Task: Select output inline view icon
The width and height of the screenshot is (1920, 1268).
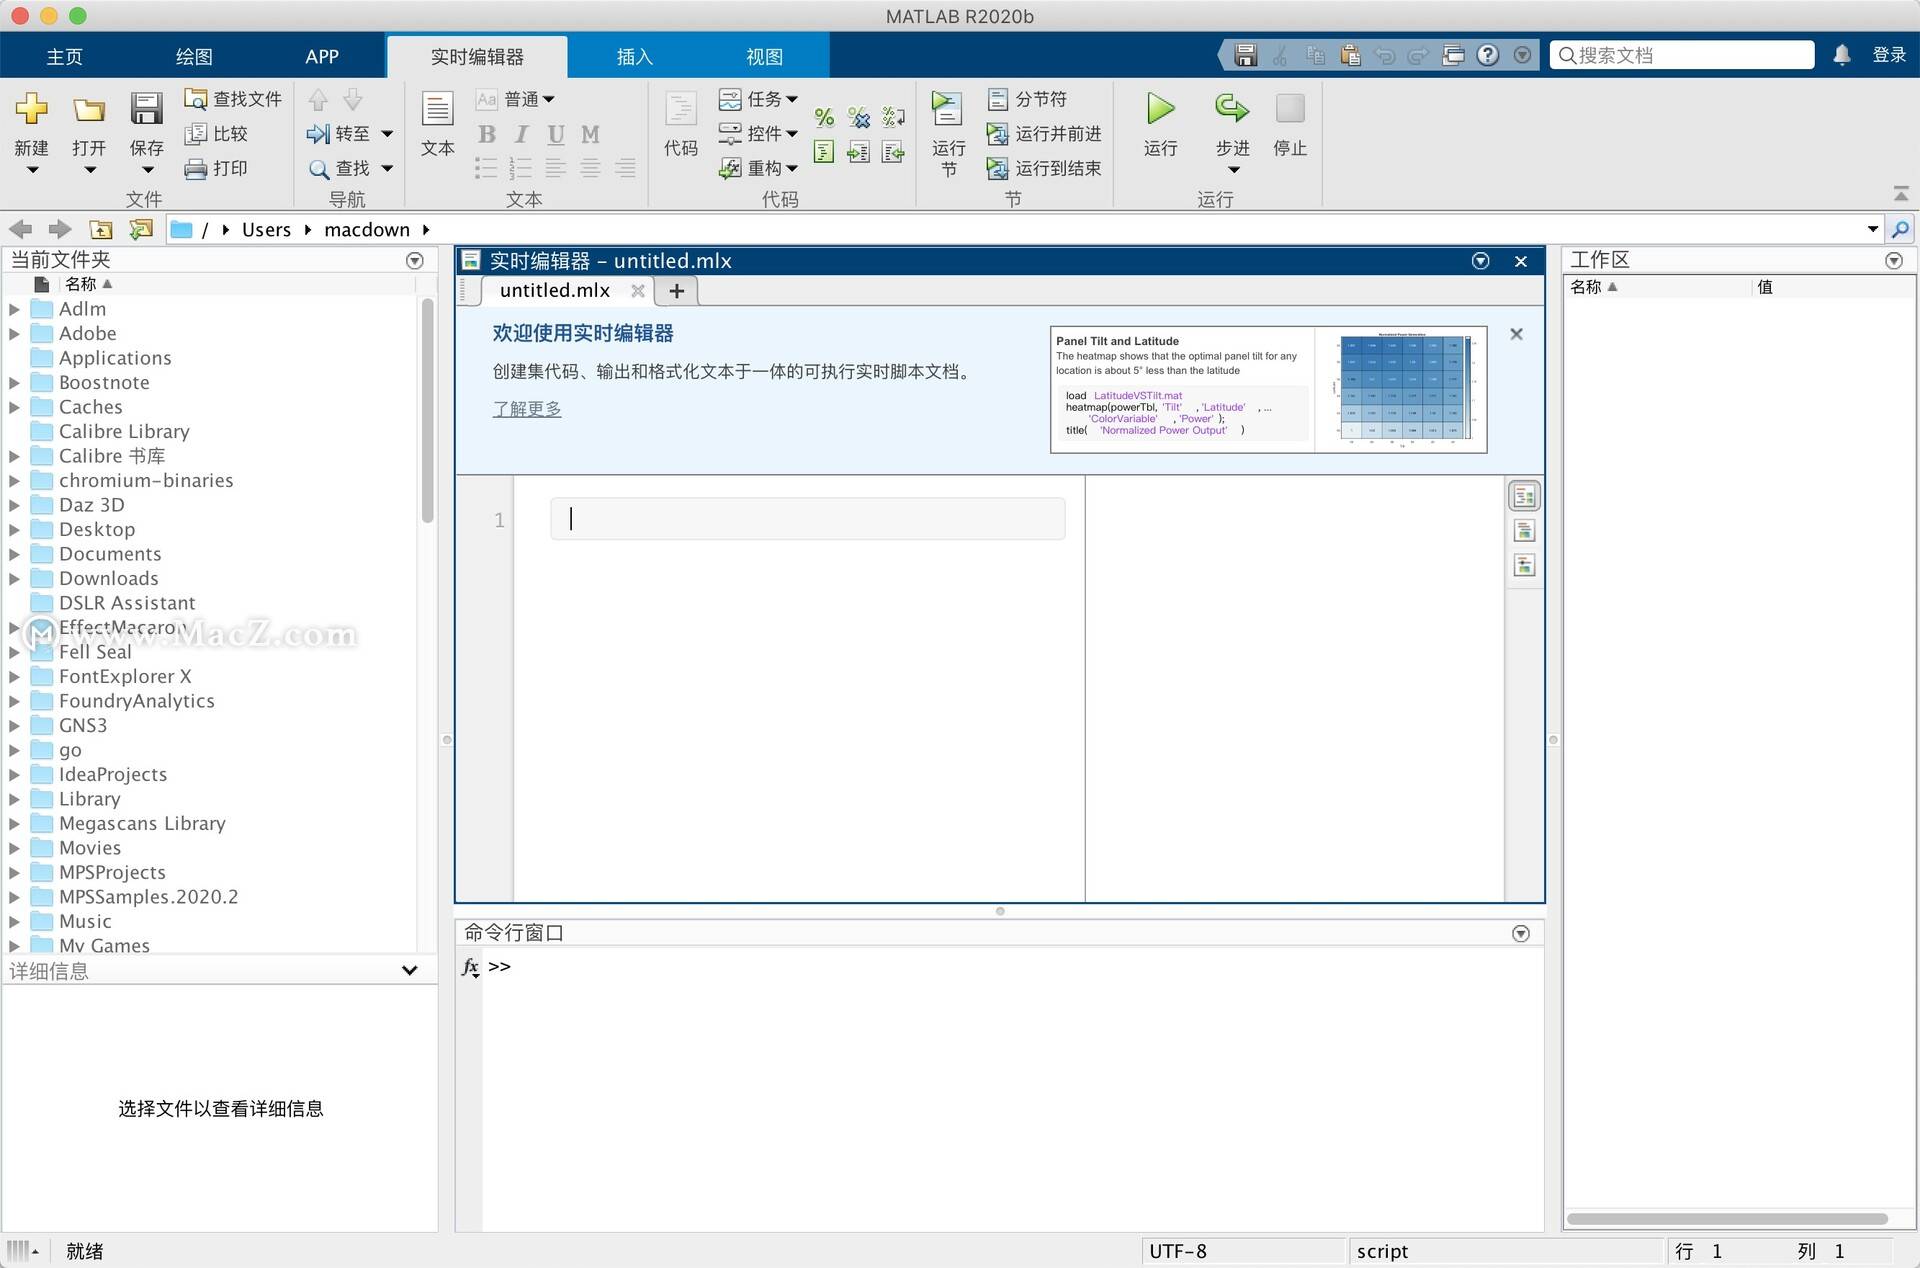Action: point(1524,531)
